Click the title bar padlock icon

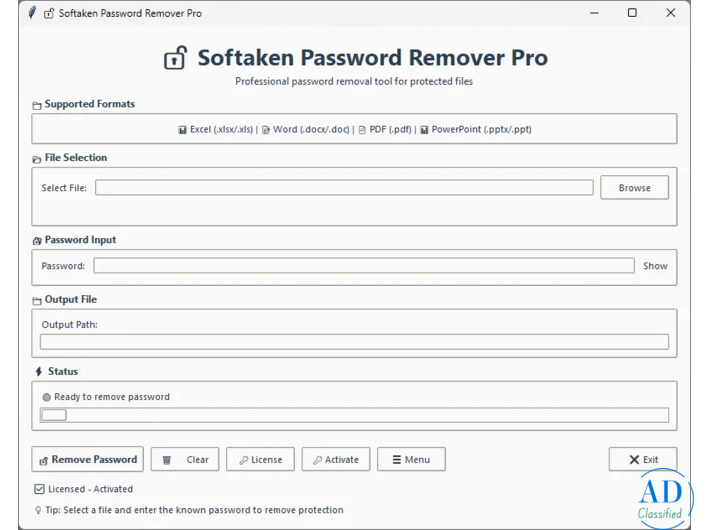click(x=49, y=13)
